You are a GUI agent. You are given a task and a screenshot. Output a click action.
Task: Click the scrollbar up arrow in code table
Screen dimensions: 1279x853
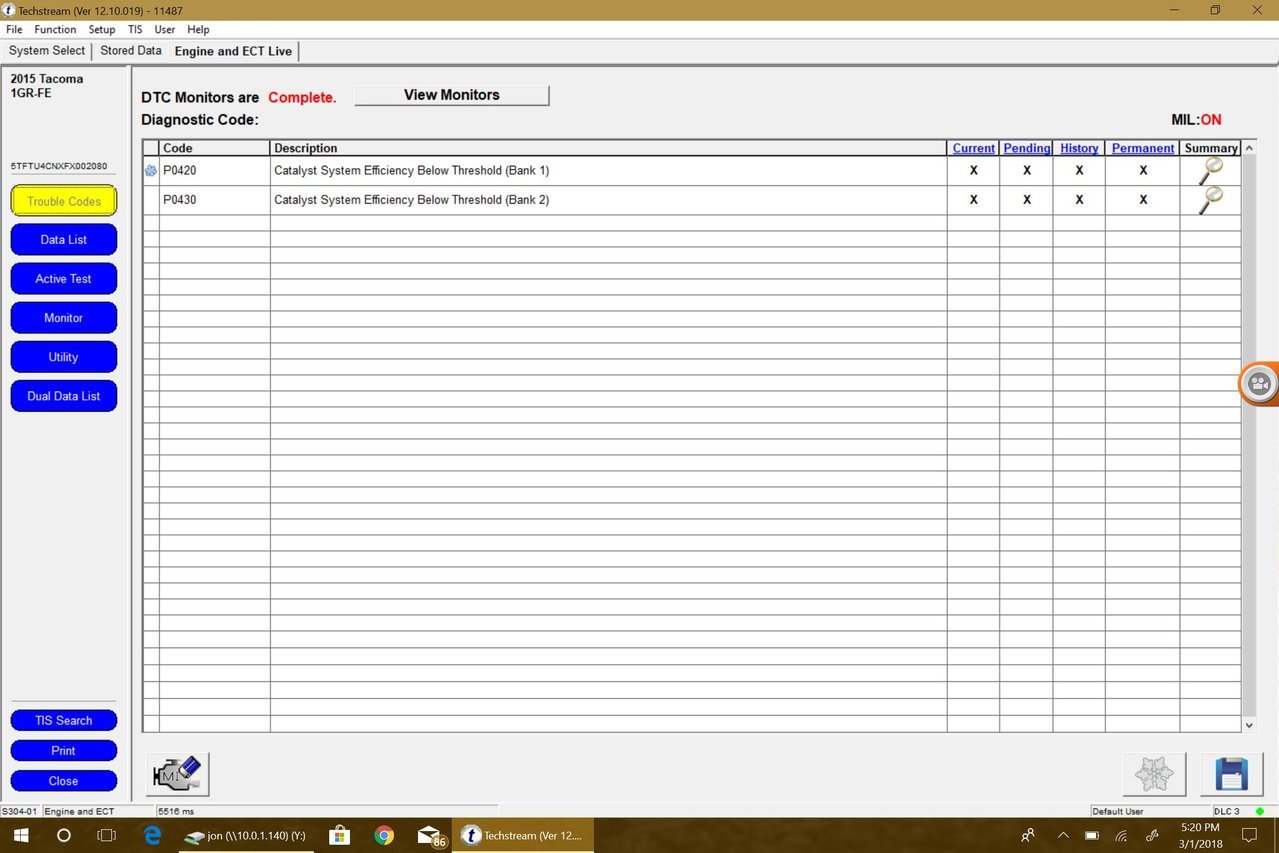pos(1249,148)
